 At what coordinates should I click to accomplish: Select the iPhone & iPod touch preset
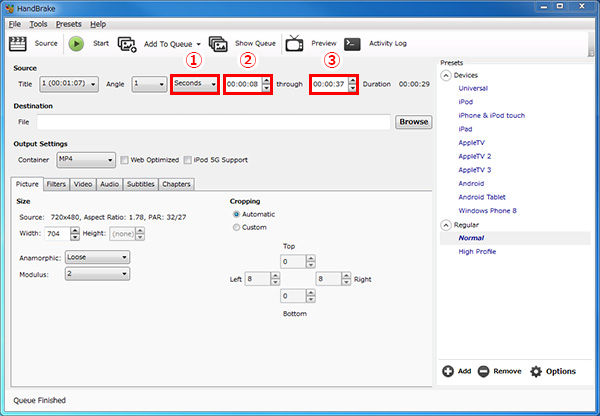tap(491, 116)
